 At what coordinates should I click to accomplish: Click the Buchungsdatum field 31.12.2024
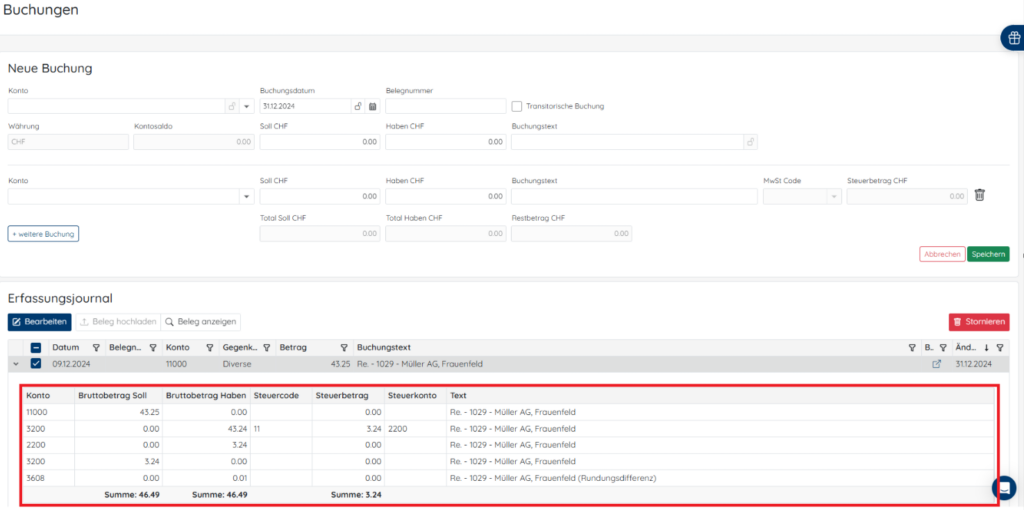coord(305,106)
